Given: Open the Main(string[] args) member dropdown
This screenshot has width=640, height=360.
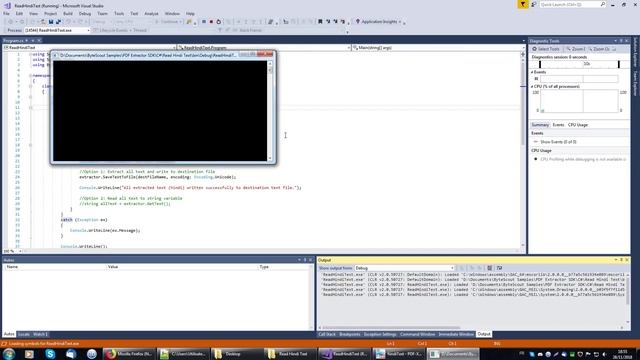Looking at the screenshot, I should pos(438,48).
